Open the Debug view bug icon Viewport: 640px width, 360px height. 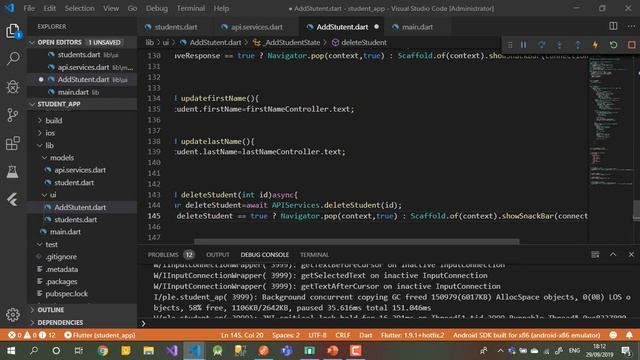point(13,87)
